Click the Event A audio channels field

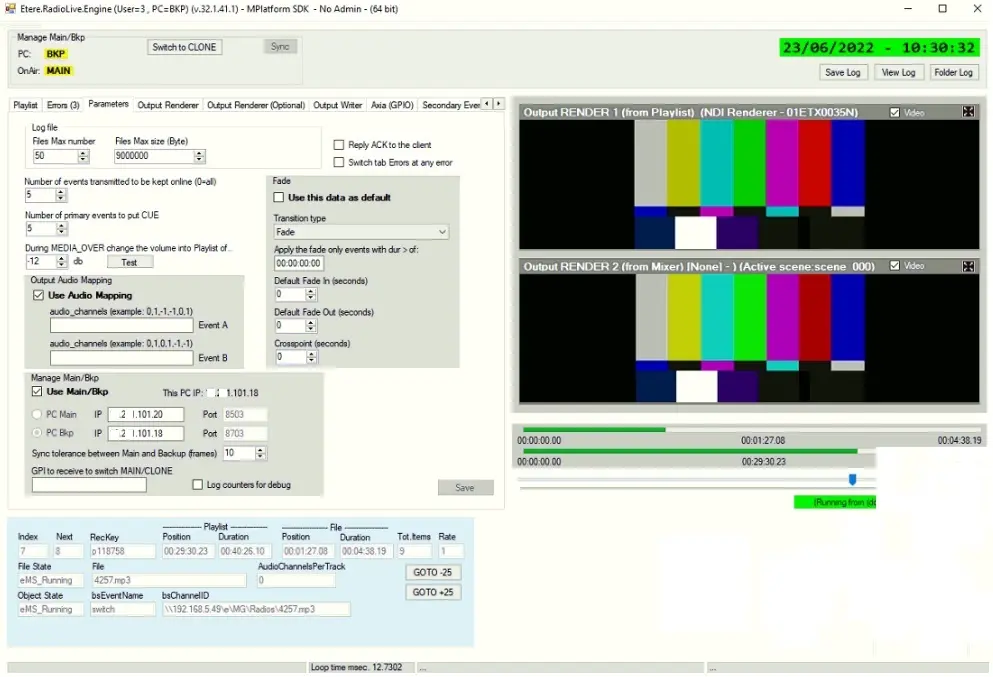coord(121,325)
